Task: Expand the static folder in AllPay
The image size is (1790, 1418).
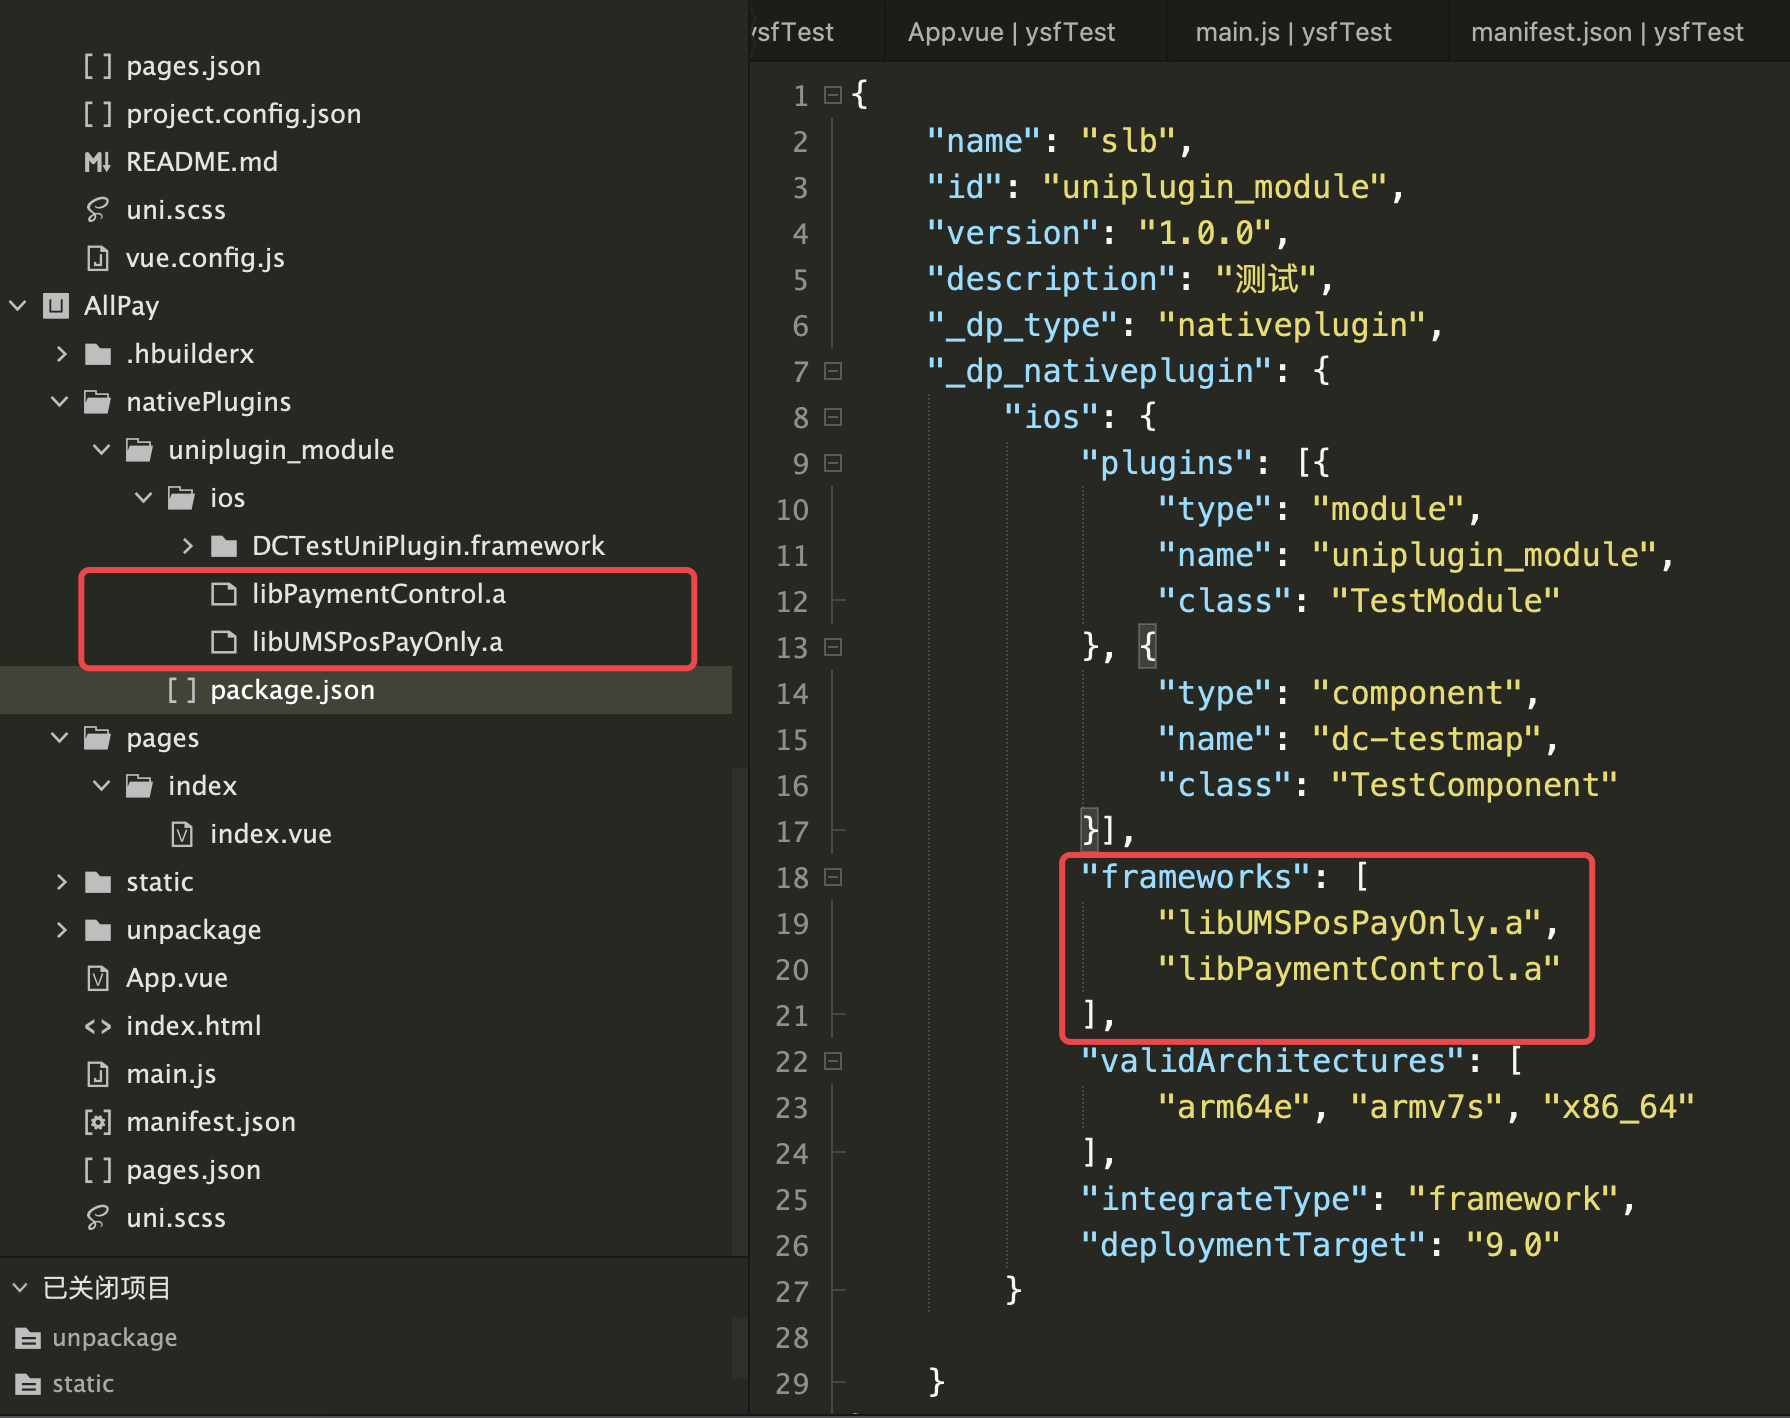Action: [x=62, y=882]
